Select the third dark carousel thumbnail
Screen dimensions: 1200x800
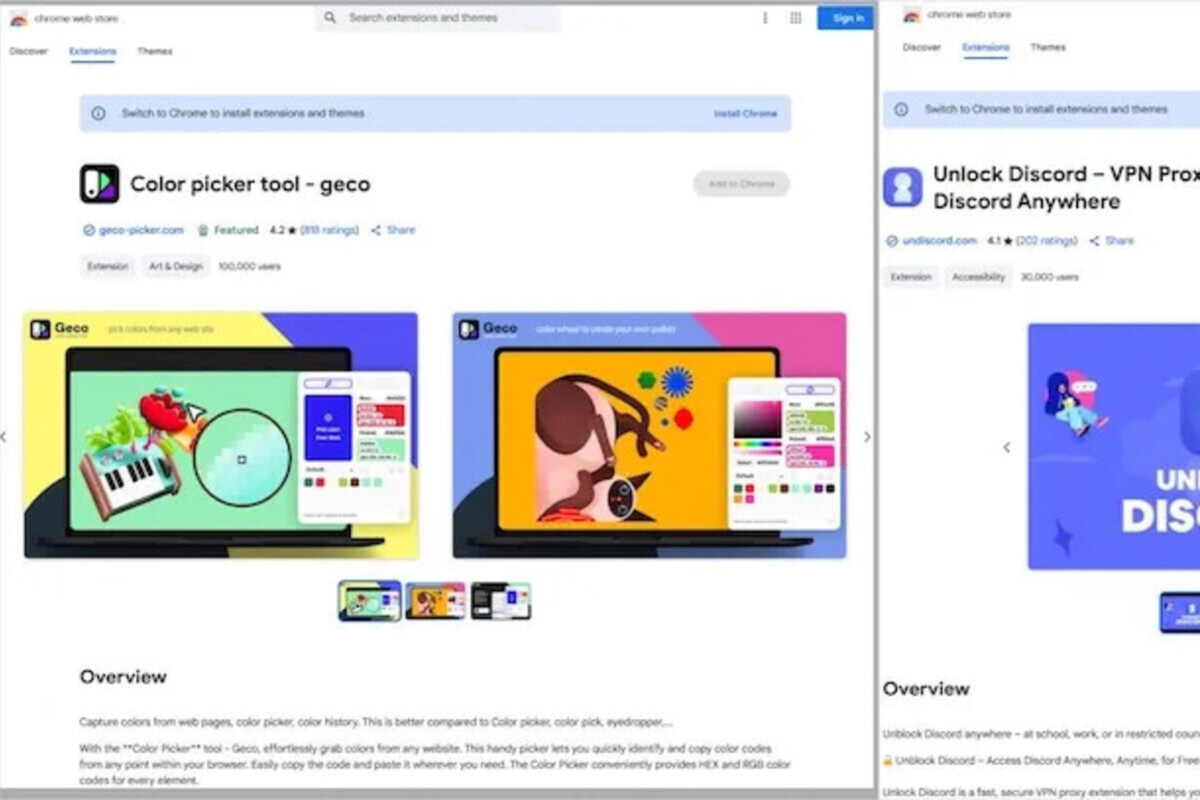501,601
